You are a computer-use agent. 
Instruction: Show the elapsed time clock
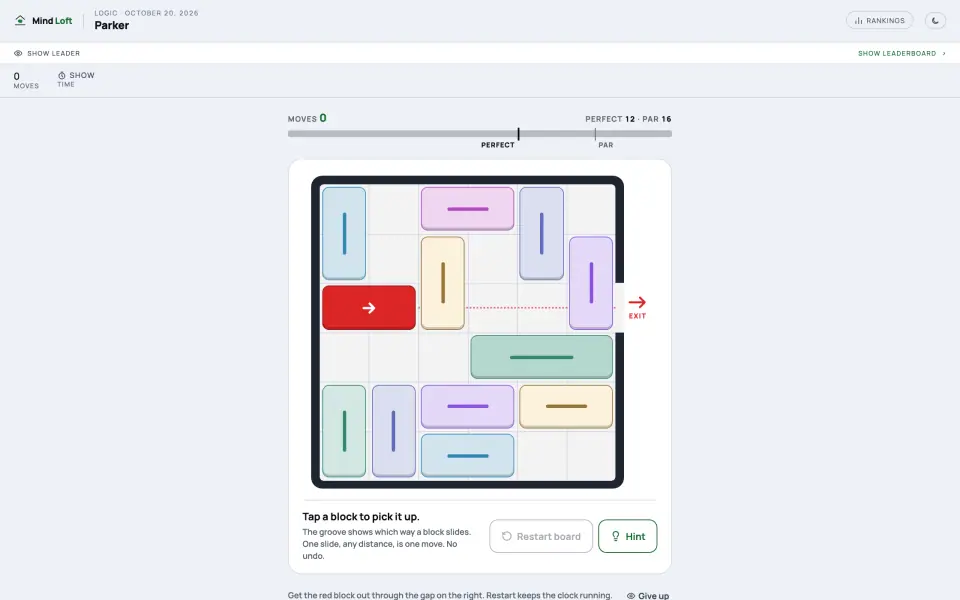click(x=76, y=79)
